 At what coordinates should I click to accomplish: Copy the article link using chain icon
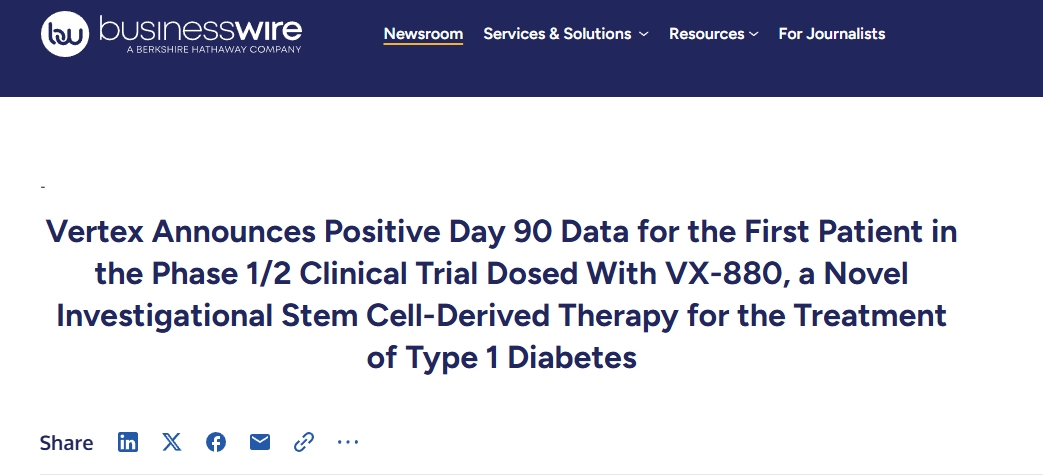tap(304, 442)
